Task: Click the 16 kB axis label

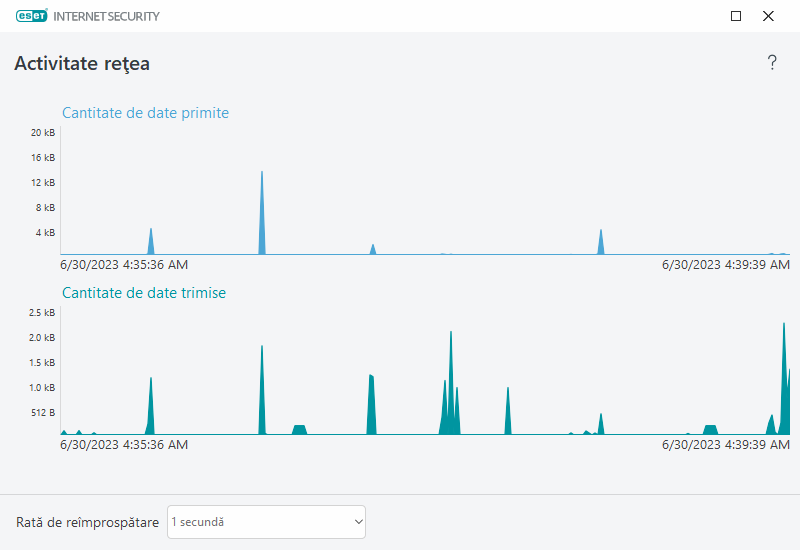Action: pos(43,158)
